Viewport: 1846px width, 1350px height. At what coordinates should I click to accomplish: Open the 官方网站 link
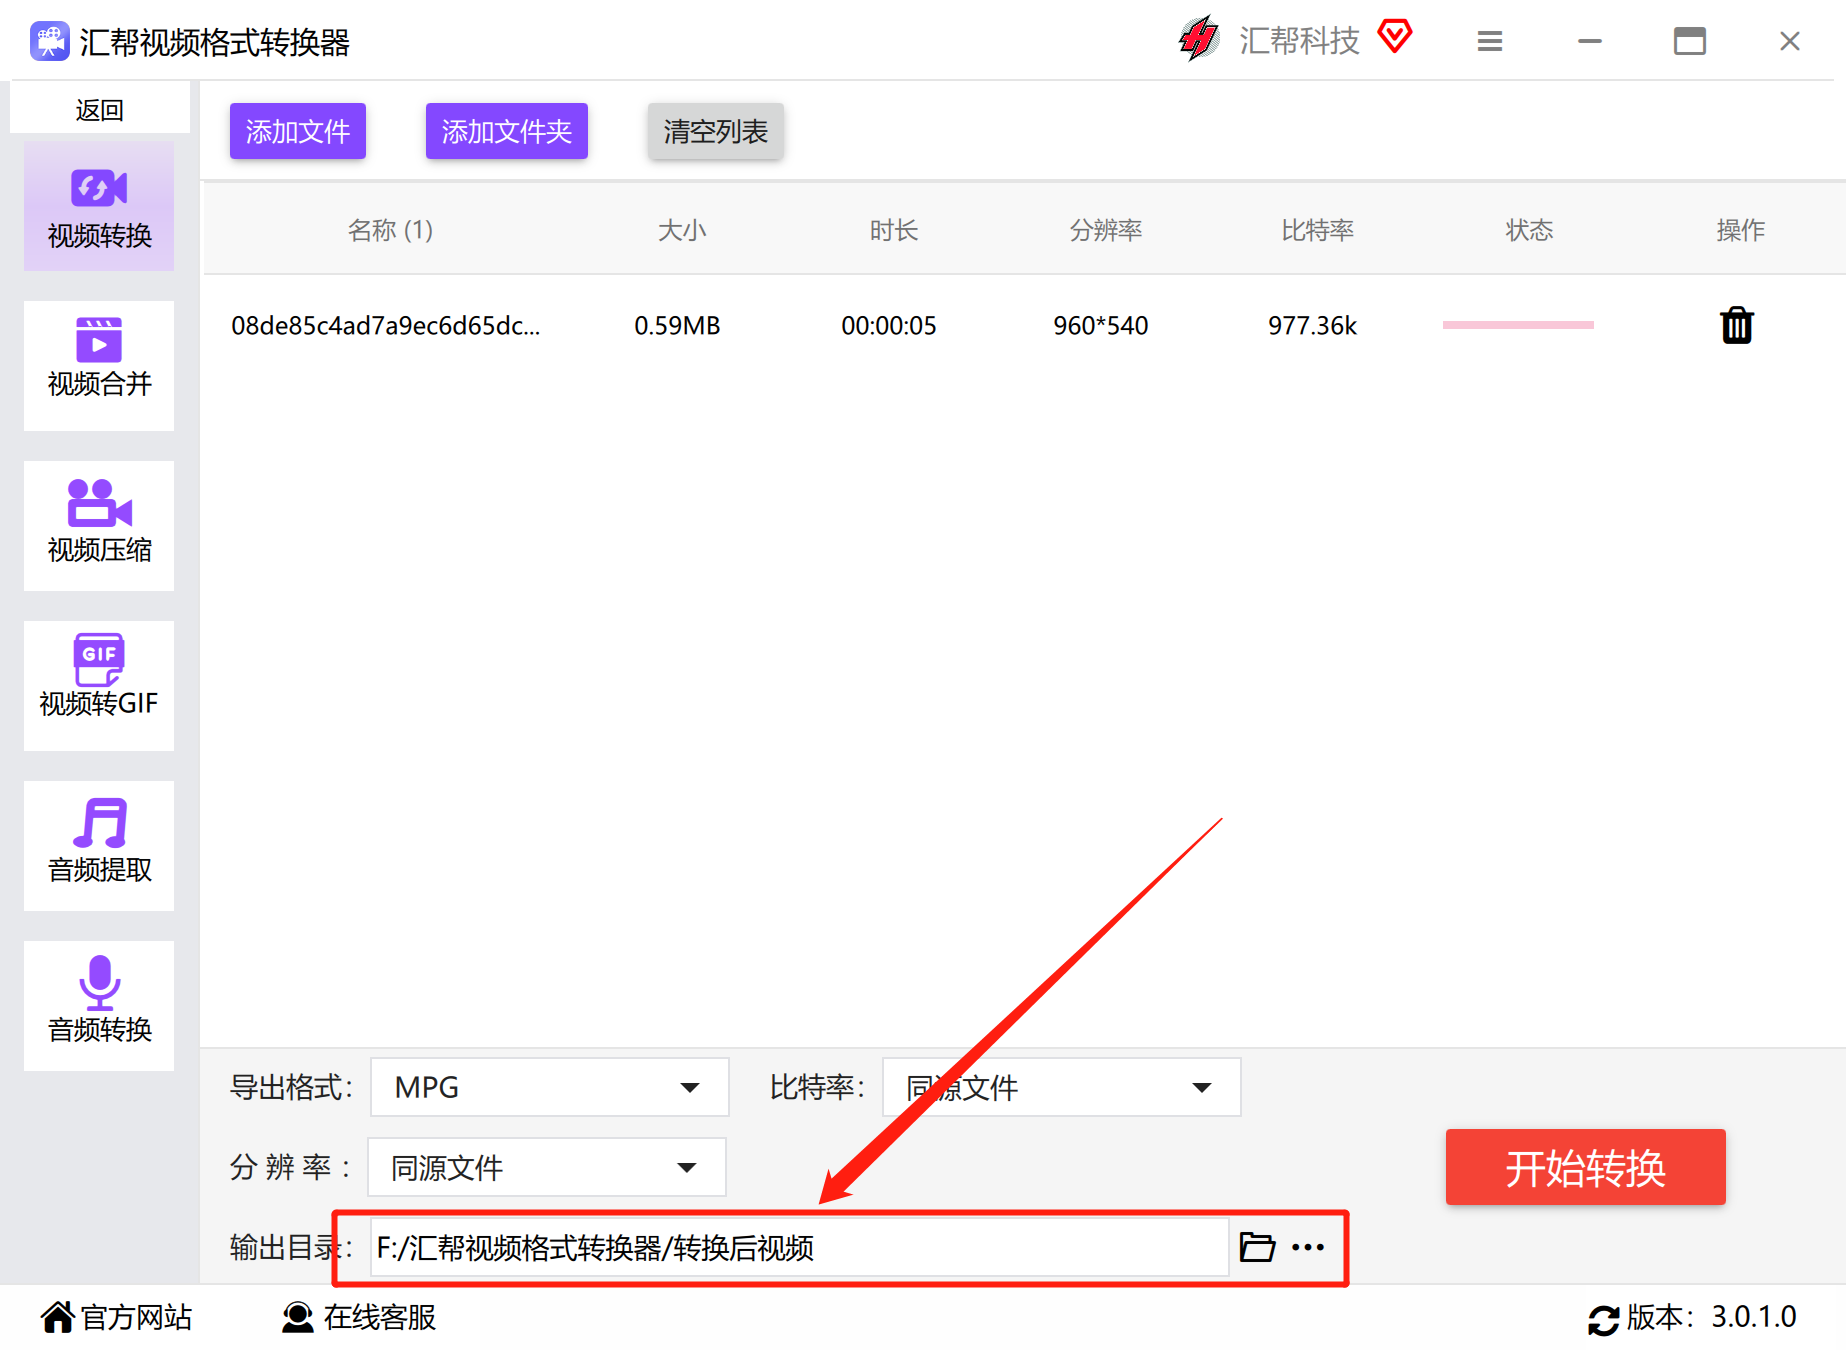click(117, 1317)
